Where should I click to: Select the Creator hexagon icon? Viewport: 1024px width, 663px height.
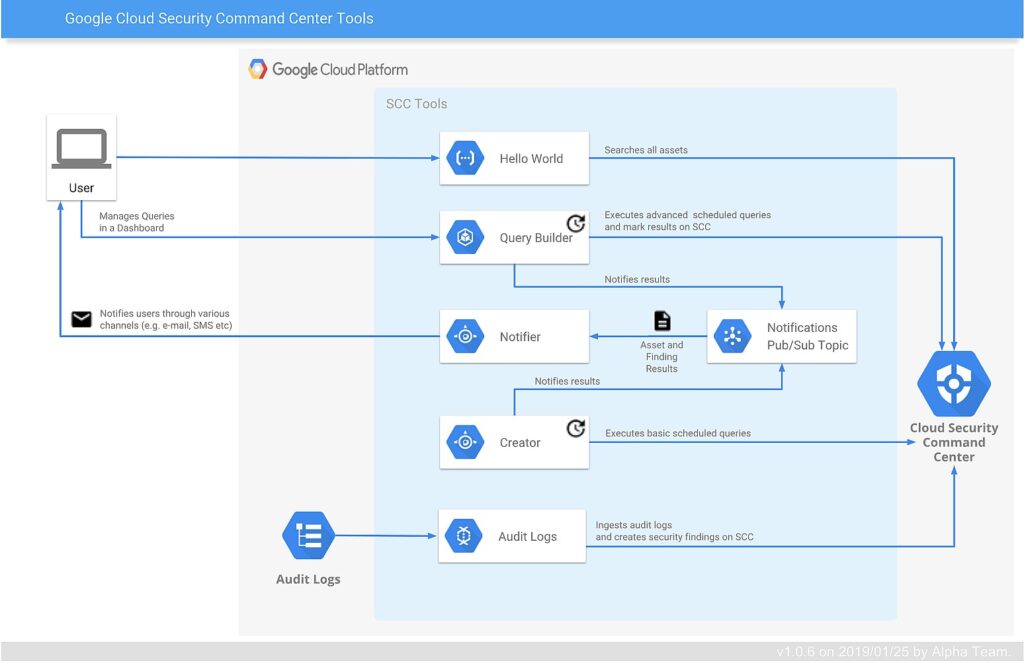coord(465,442)
